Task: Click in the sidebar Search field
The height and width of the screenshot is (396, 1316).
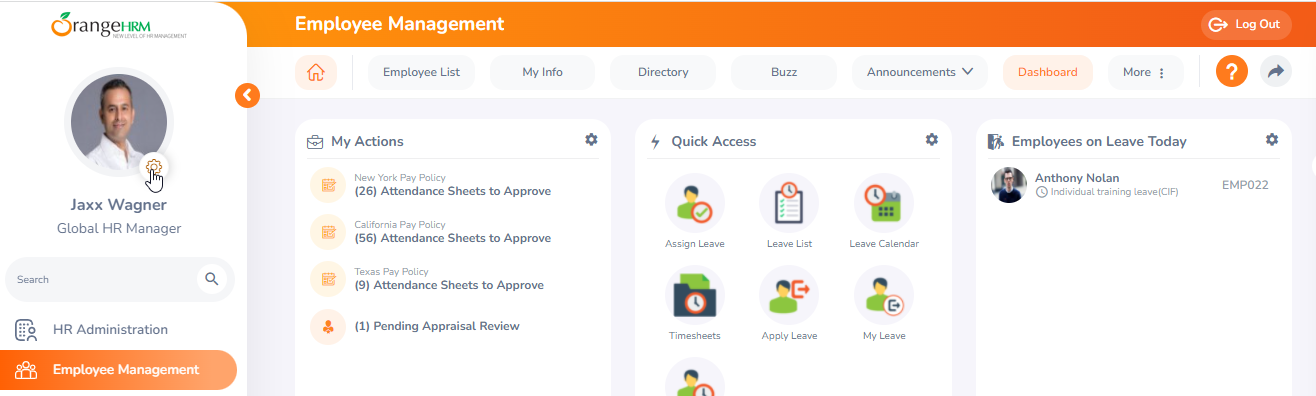Action: pos(119,279)
